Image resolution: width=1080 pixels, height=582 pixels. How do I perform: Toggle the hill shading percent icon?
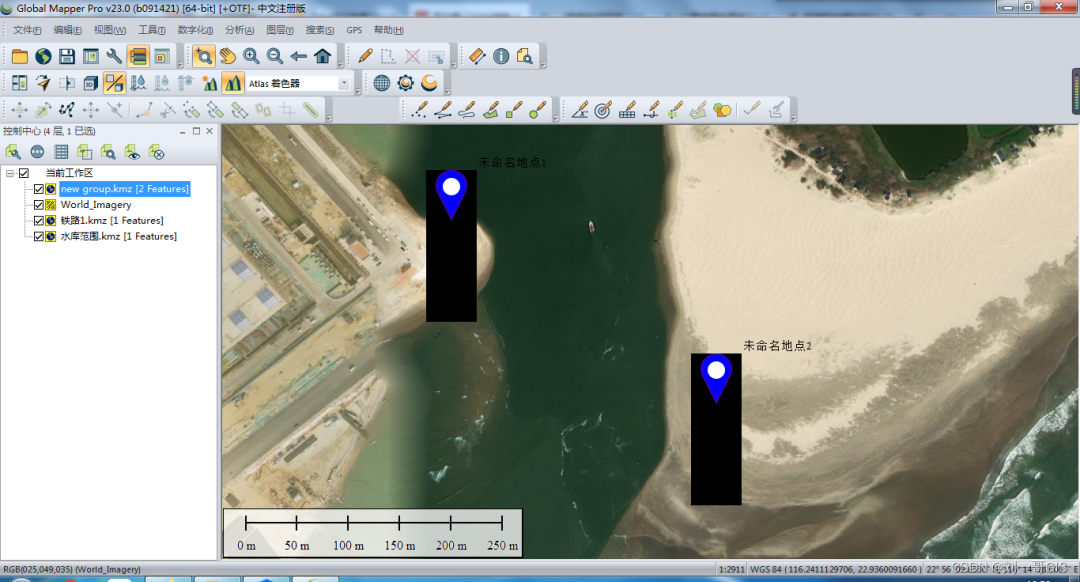point(114,83)
